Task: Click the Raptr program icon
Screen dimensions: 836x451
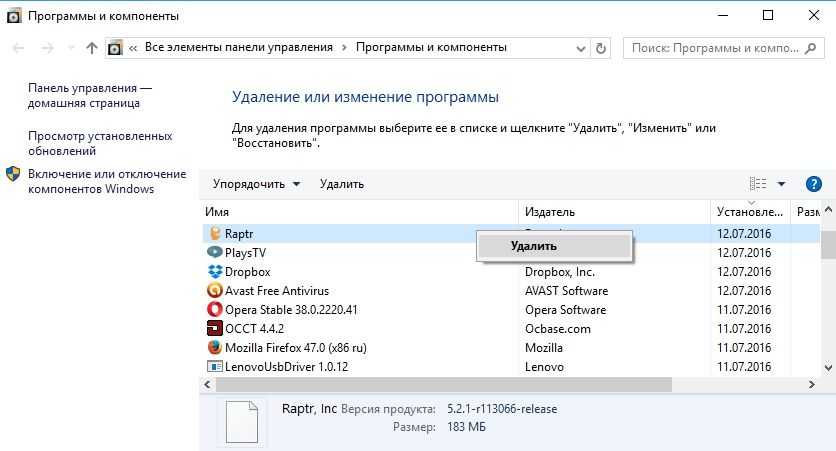Action: click(215, 233)
